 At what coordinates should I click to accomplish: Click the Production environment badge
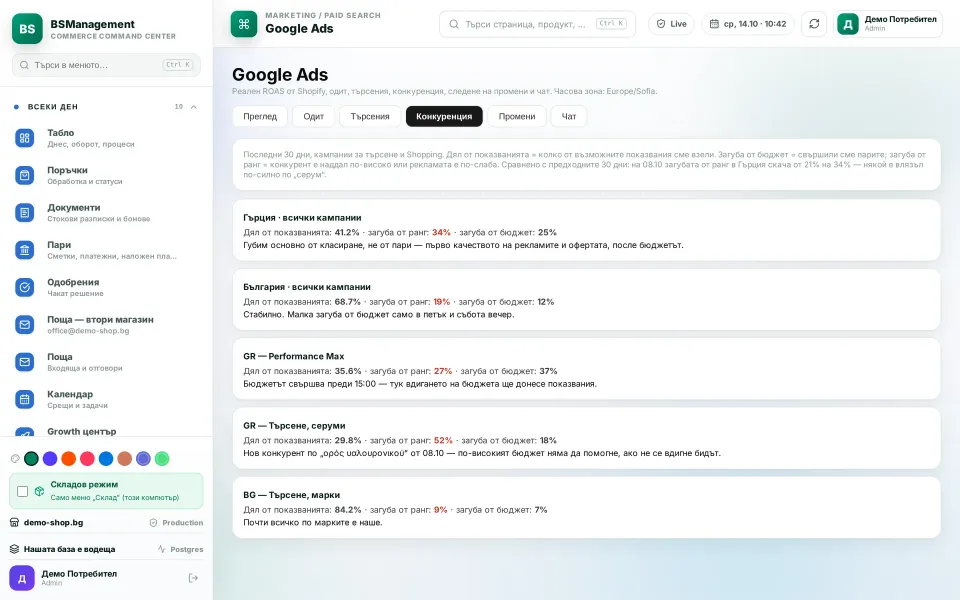point(176,523)
